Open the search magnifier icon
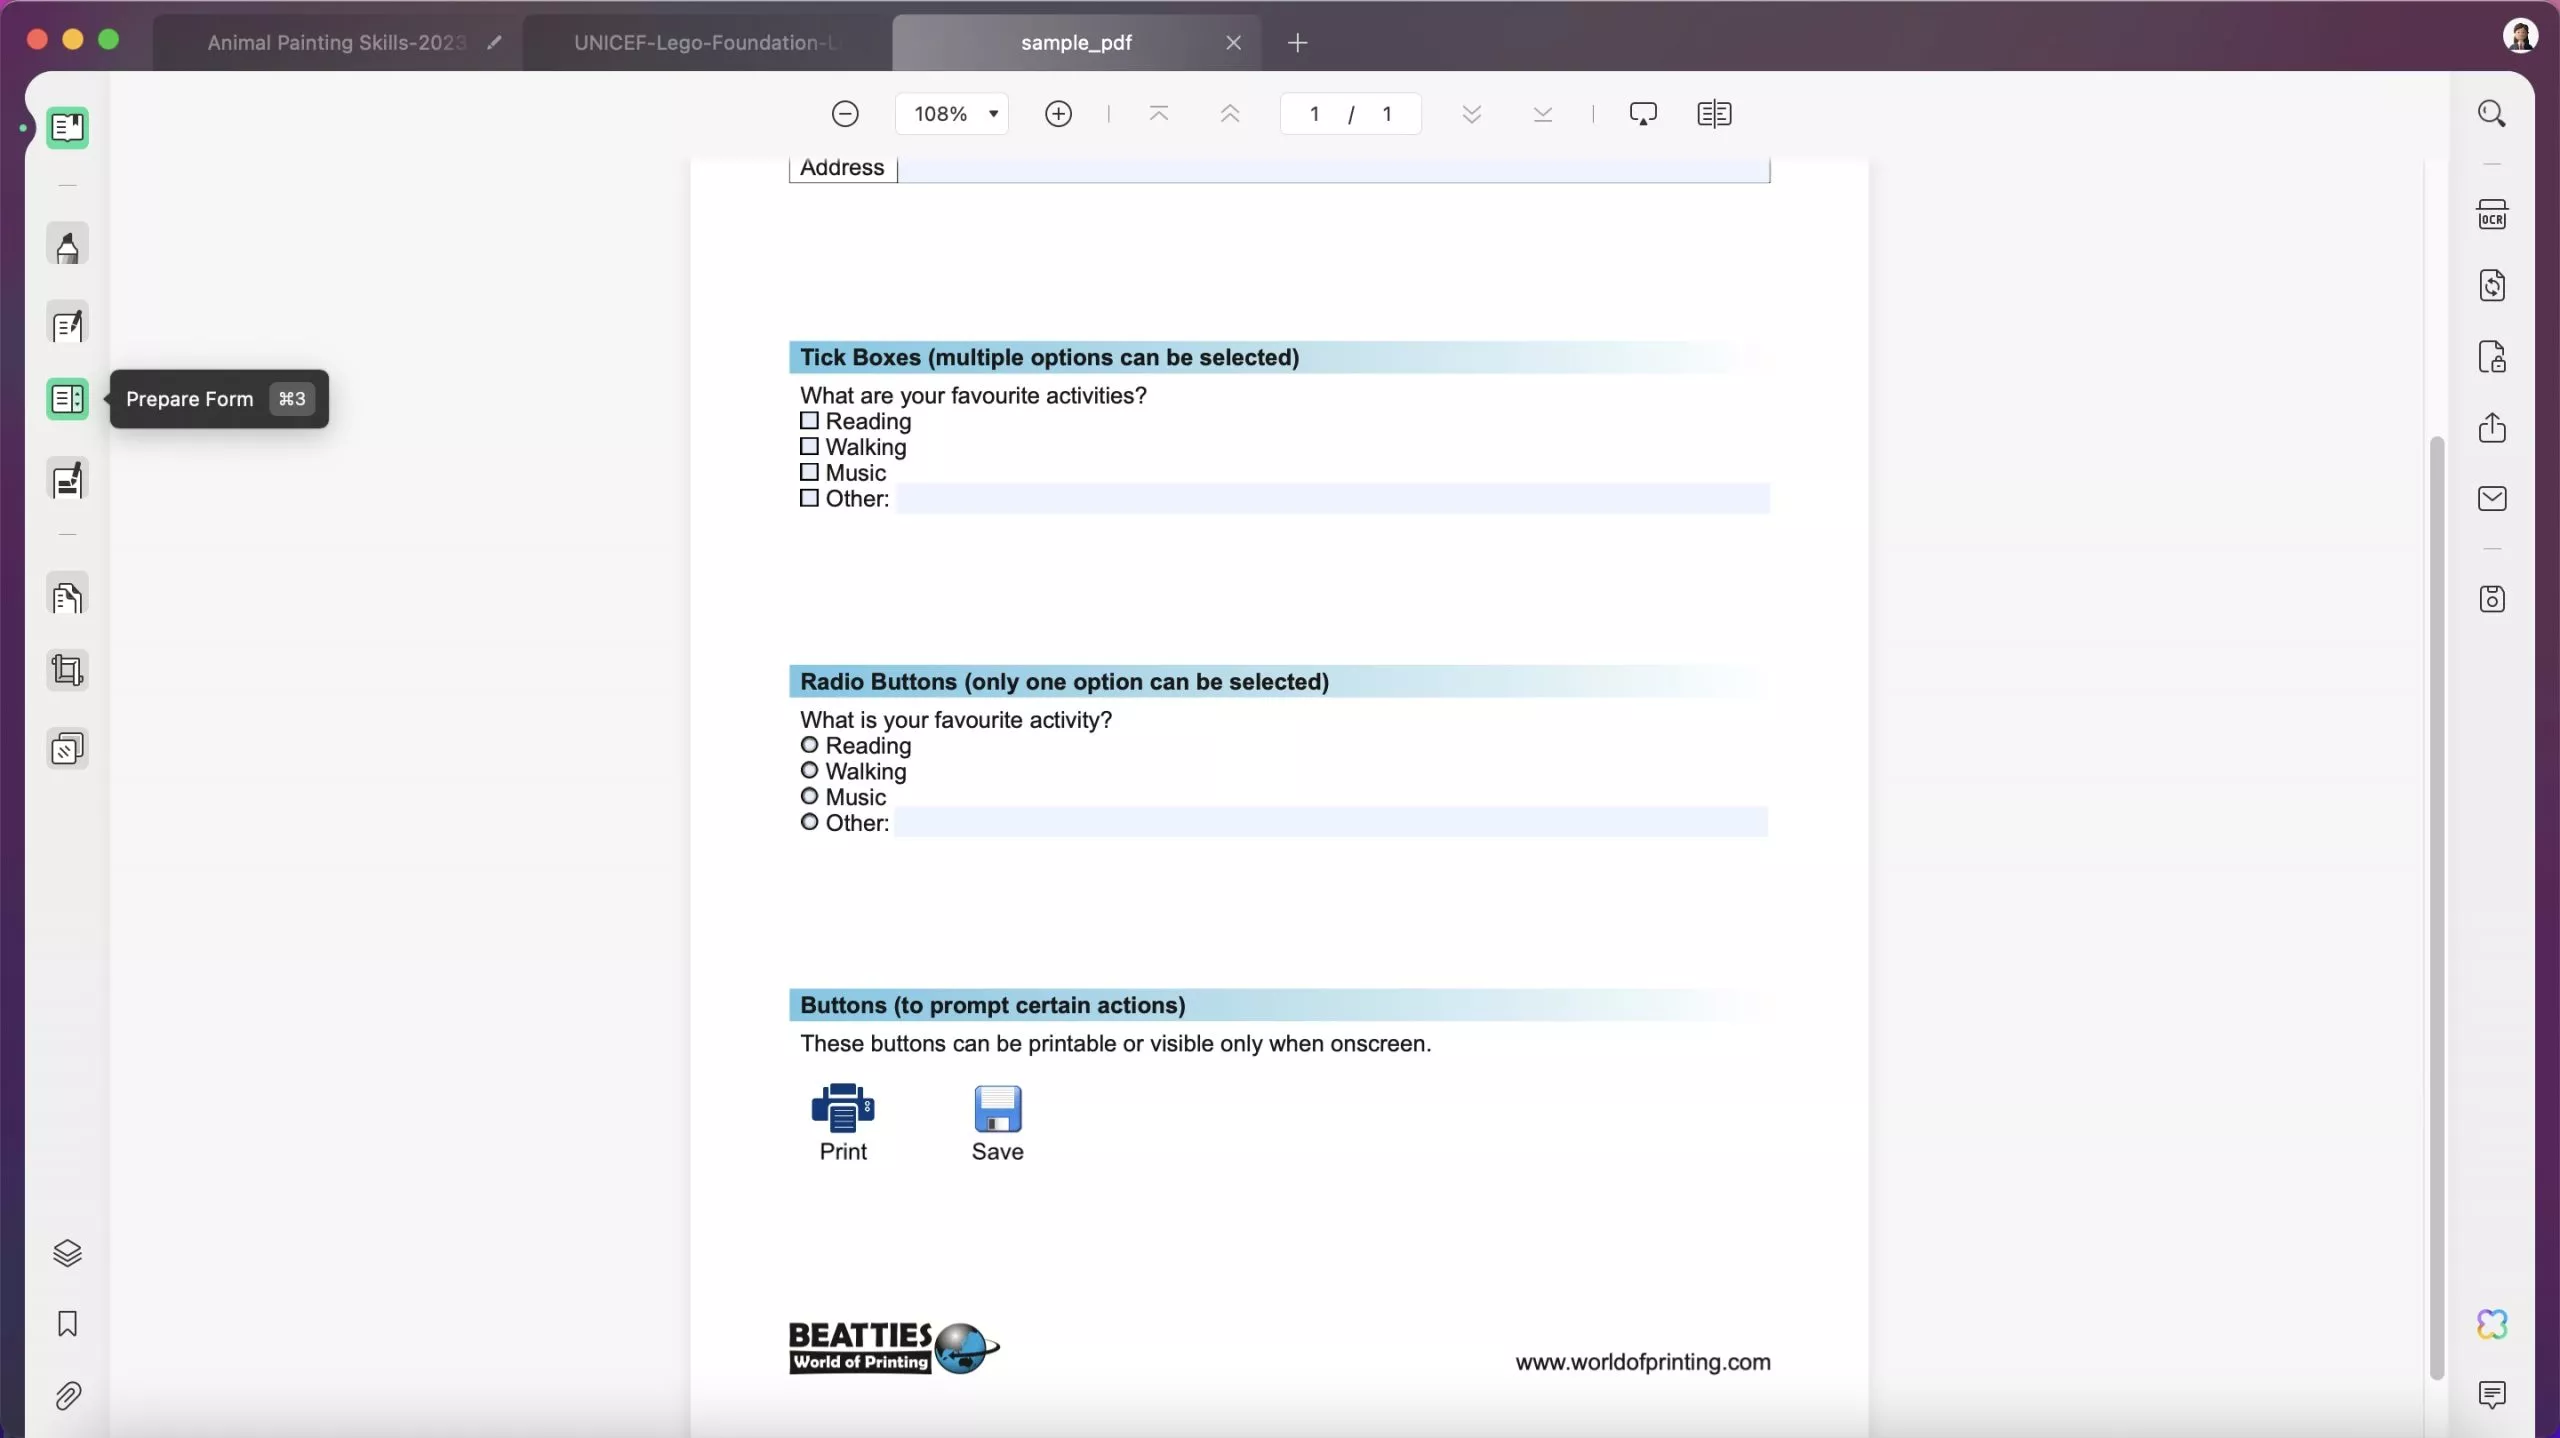Image resolution: width=2560 pixels, height=1438 pixels. point(2491,113)
